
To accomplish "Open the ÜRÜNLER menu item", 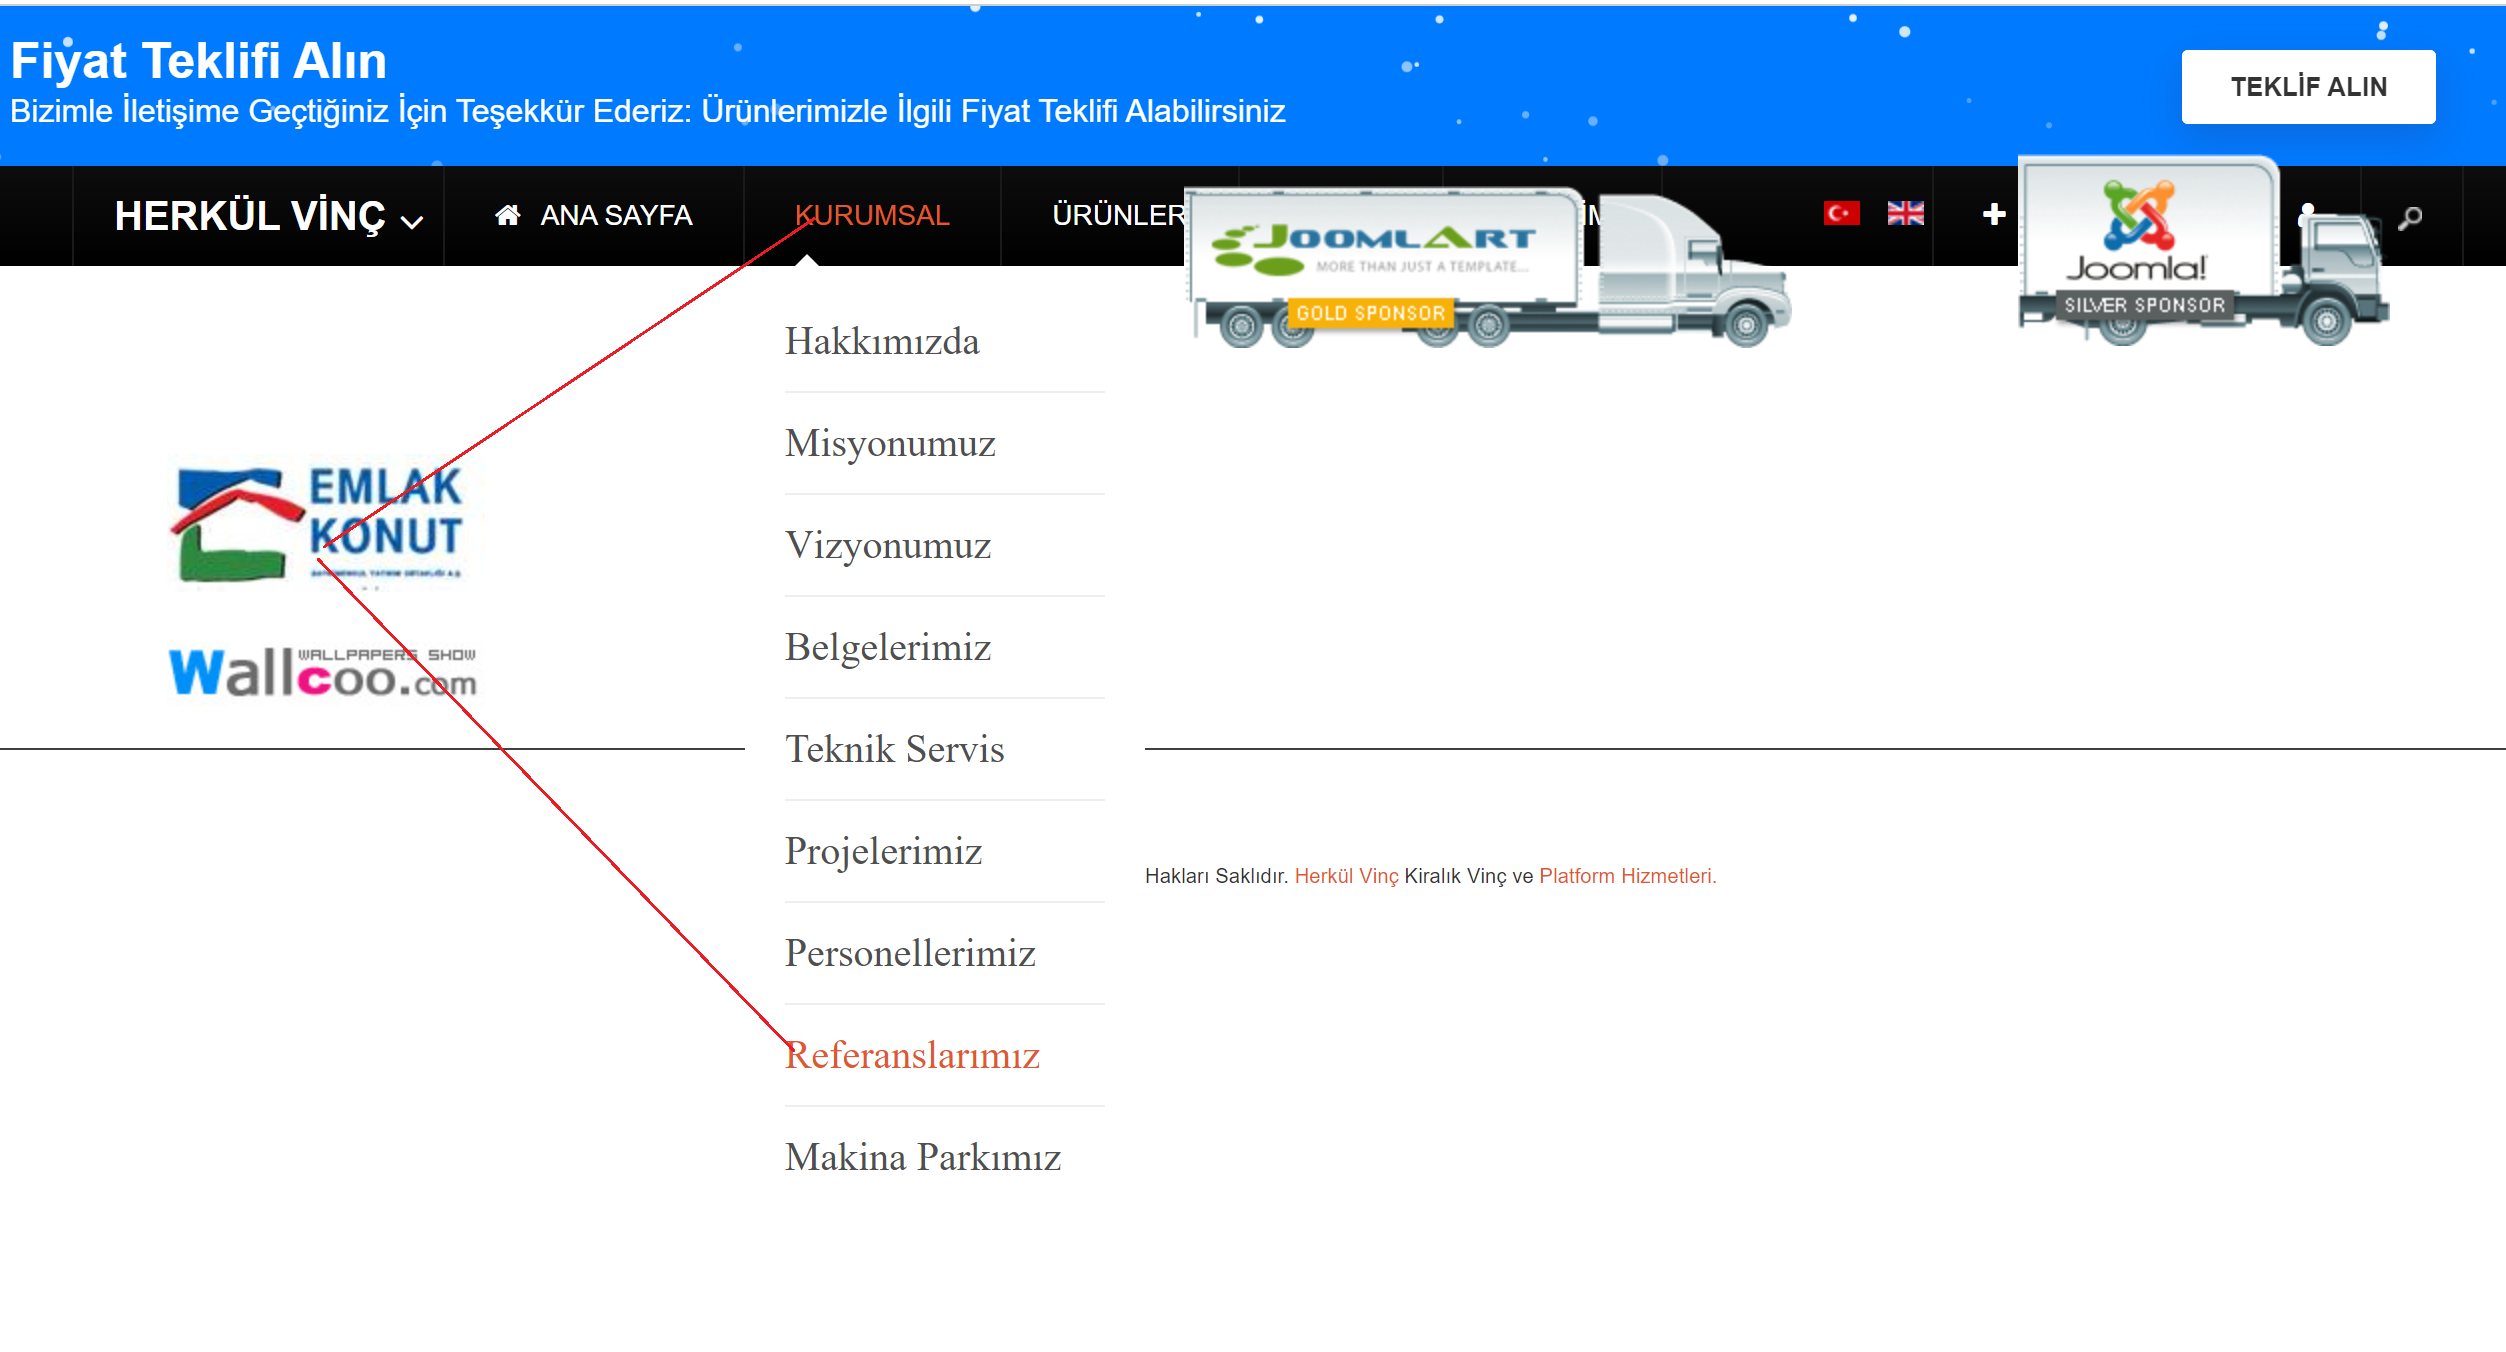I will coord(1117,215).
